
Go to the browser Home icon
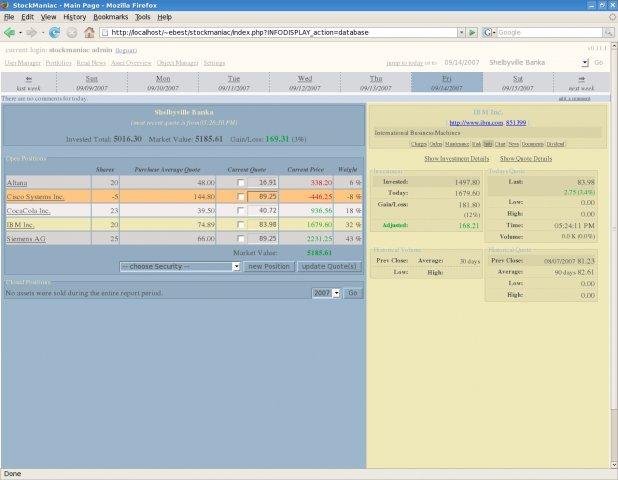pyautogui.click(x=89, y=32)
